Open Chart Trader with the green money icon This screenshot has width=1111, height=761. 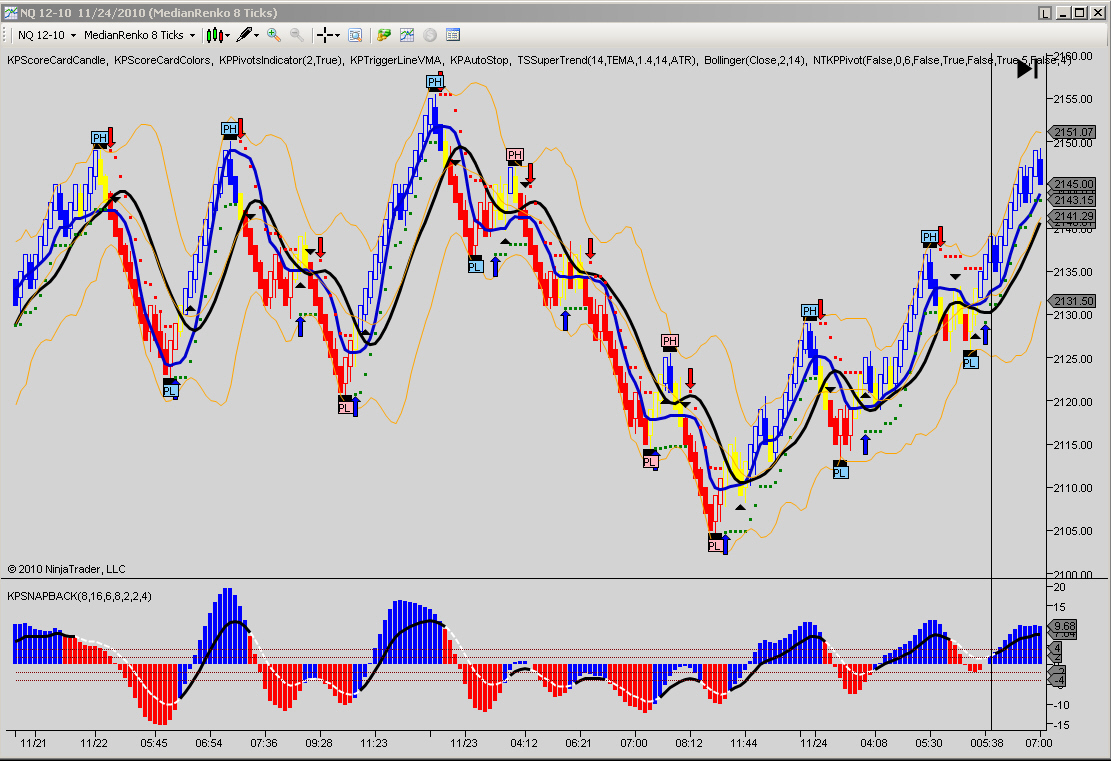[x=384, y=35]
